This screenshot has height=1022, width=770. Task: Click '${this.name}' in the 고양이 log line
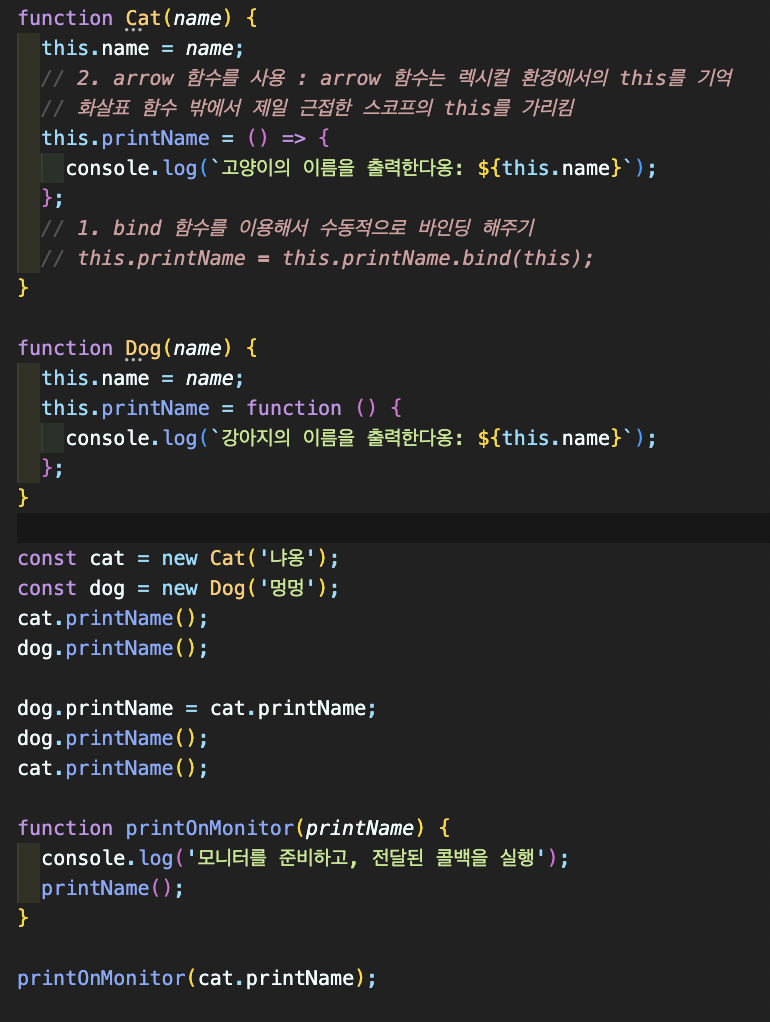550,168
